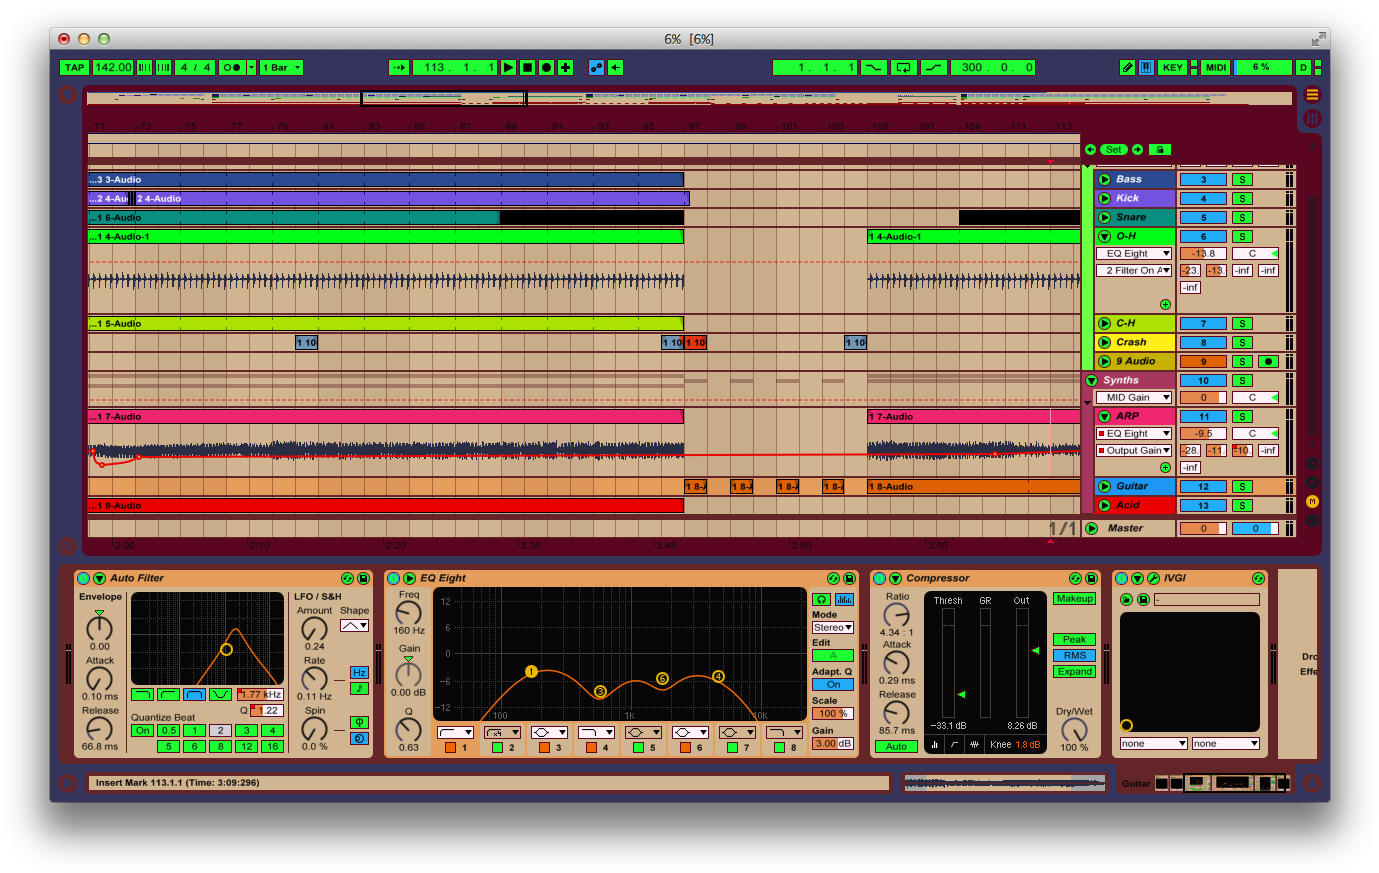This screenshot has width=1379, height=873.
Task: Toggle the Punch-Out switch icon
Action: 933,68
